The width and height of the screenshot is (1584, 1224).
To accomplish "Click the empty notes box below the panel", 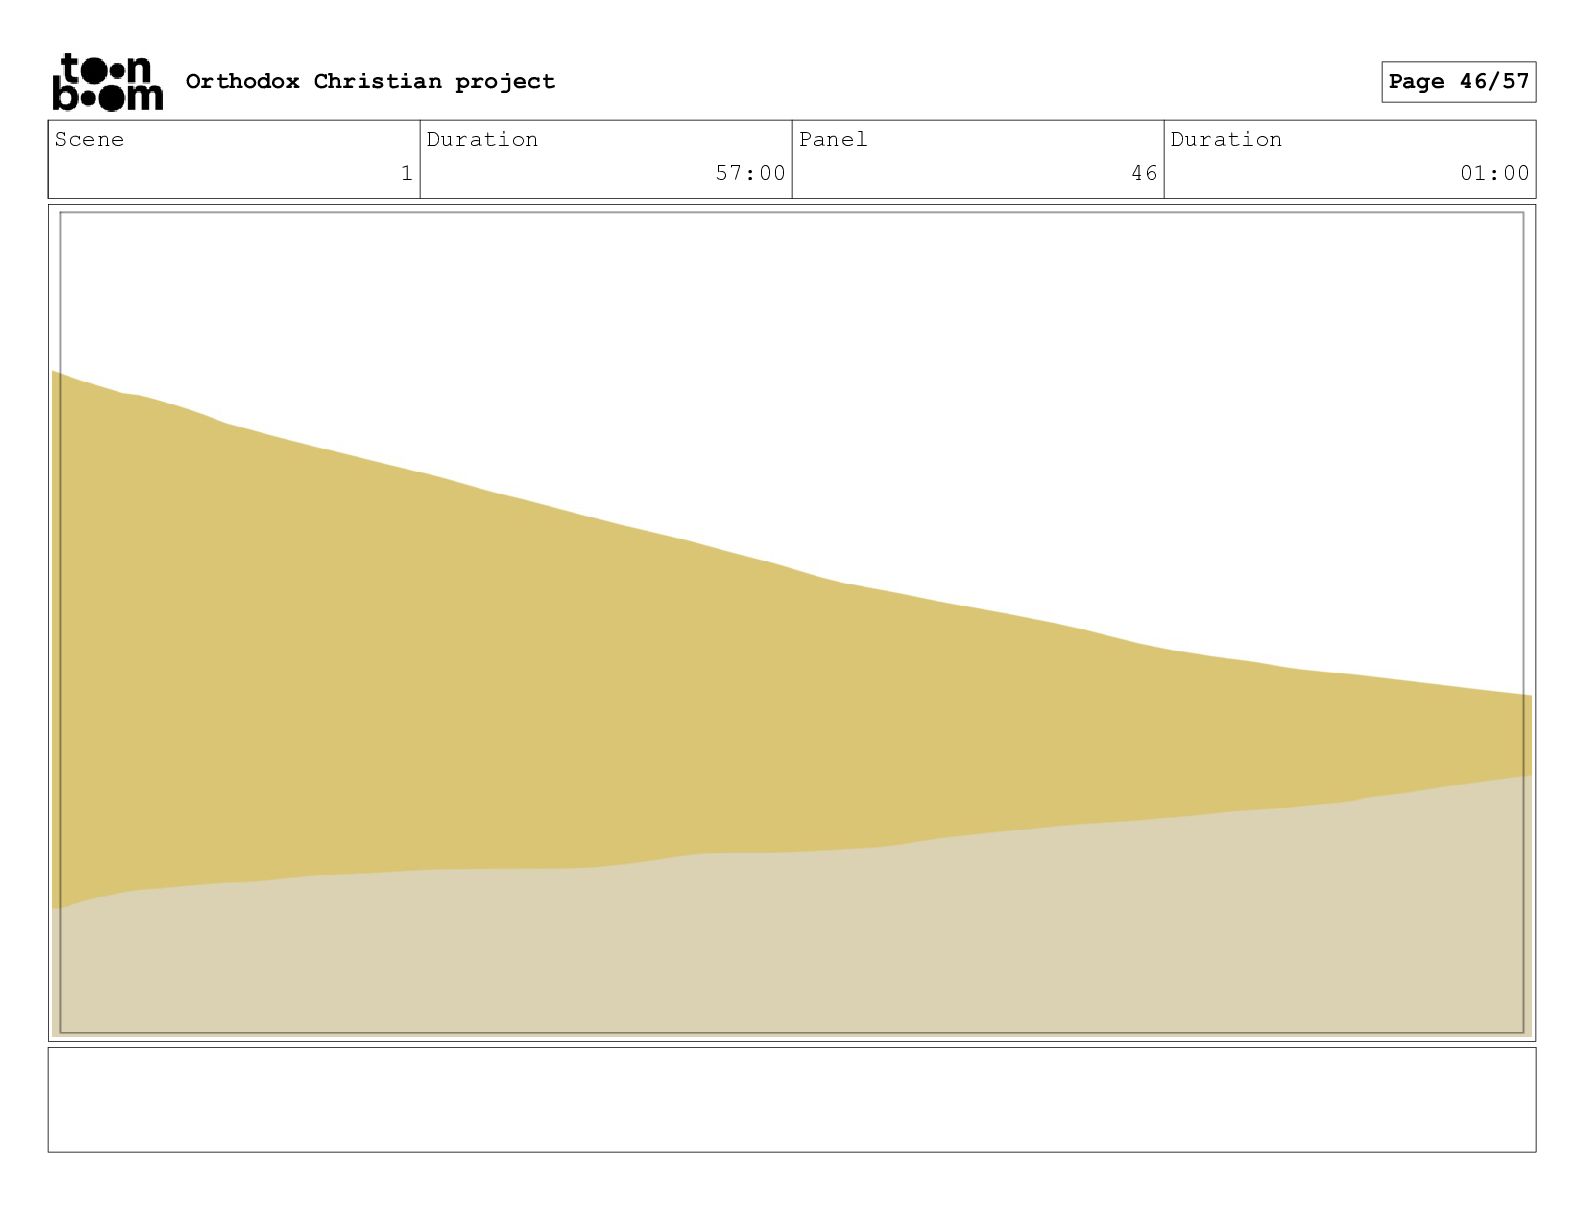I will coord(792,1099).
